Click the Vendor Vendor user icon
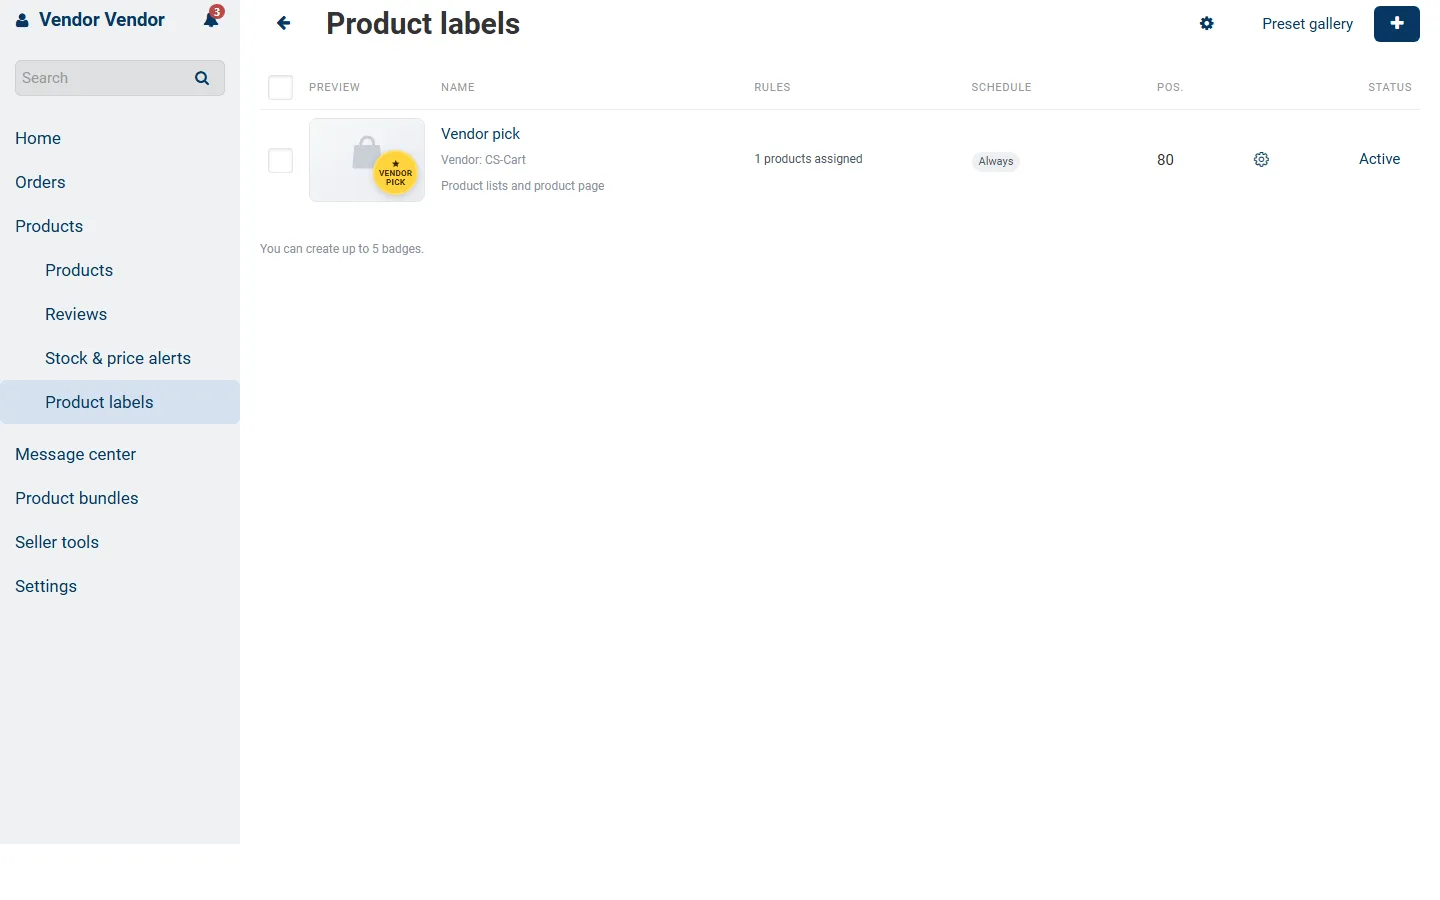This screenshot has width=1440, height=900. tap(22, 20)
